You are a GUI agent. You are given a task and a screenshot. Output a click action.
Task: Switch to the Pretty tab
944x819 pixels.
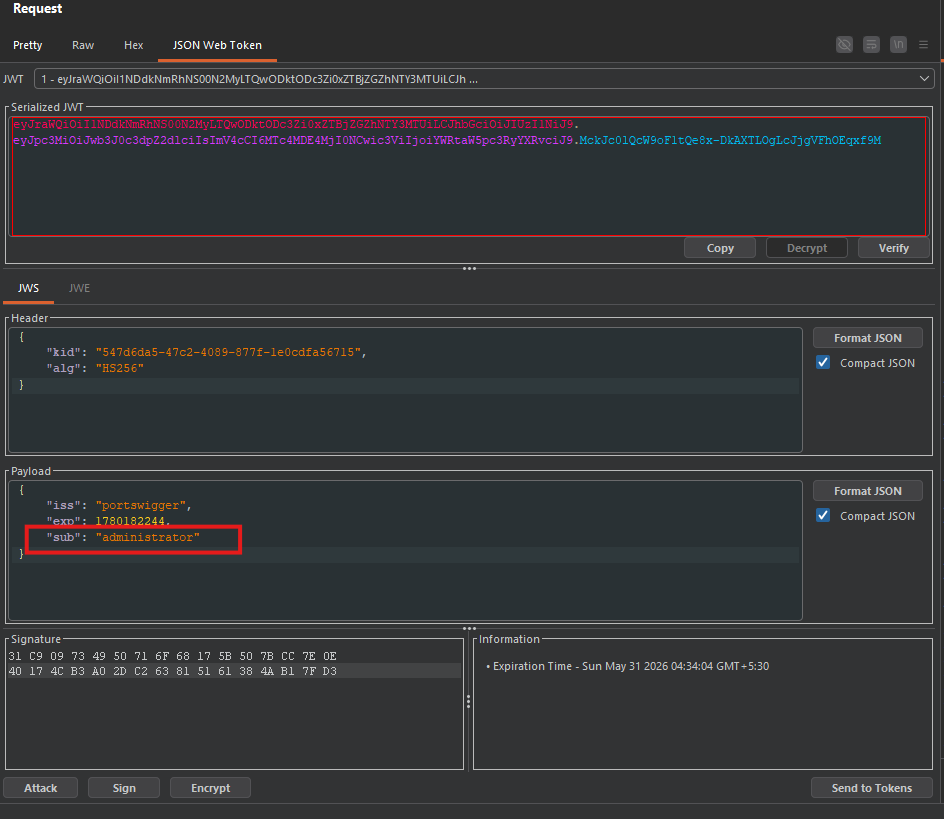pyautogui.click(x=28, y=45)
